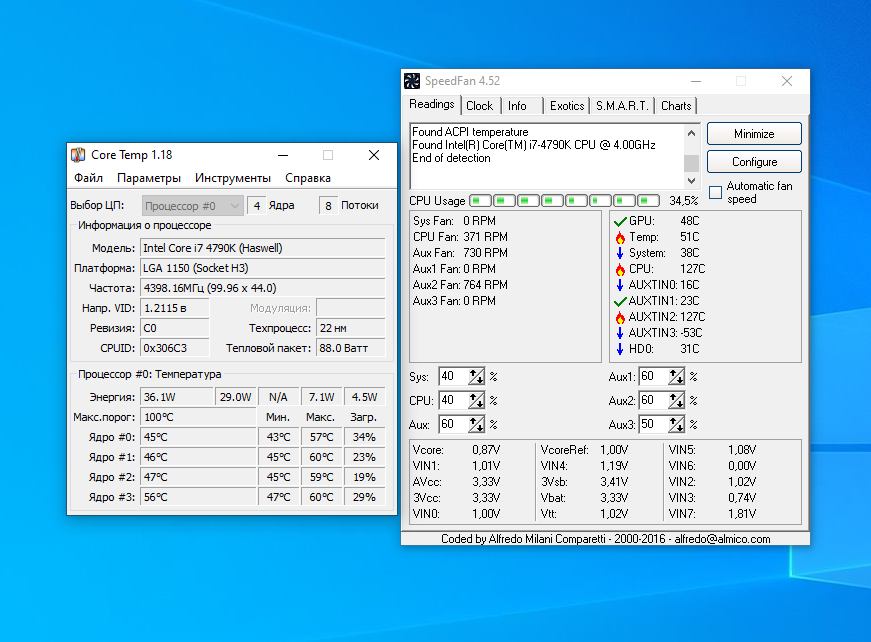Click the Тепловой пакет value 88.0 Ватт

pos(351,348)
